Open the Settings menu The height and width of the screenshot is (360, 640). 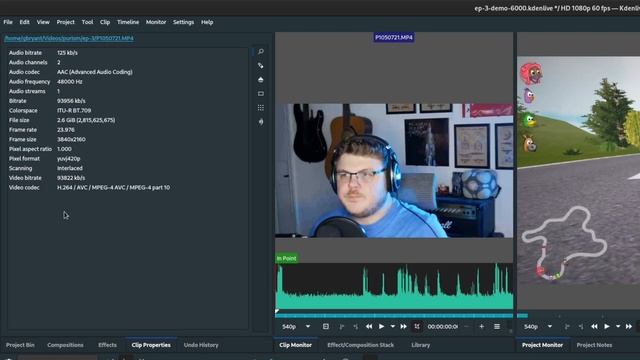(183, 22)
